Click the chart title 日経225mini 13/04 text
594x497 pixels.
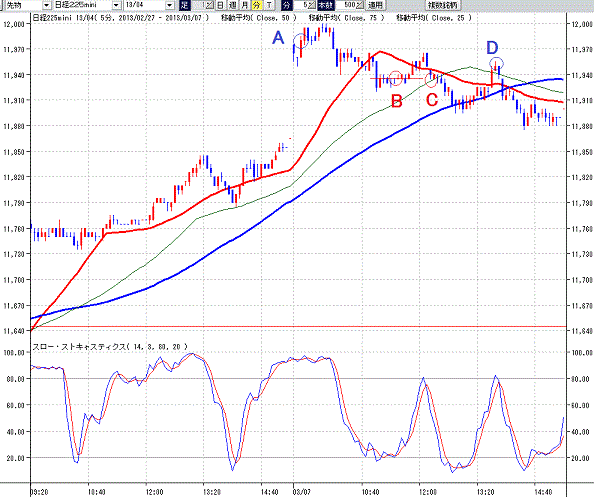[x=63, y=18]
